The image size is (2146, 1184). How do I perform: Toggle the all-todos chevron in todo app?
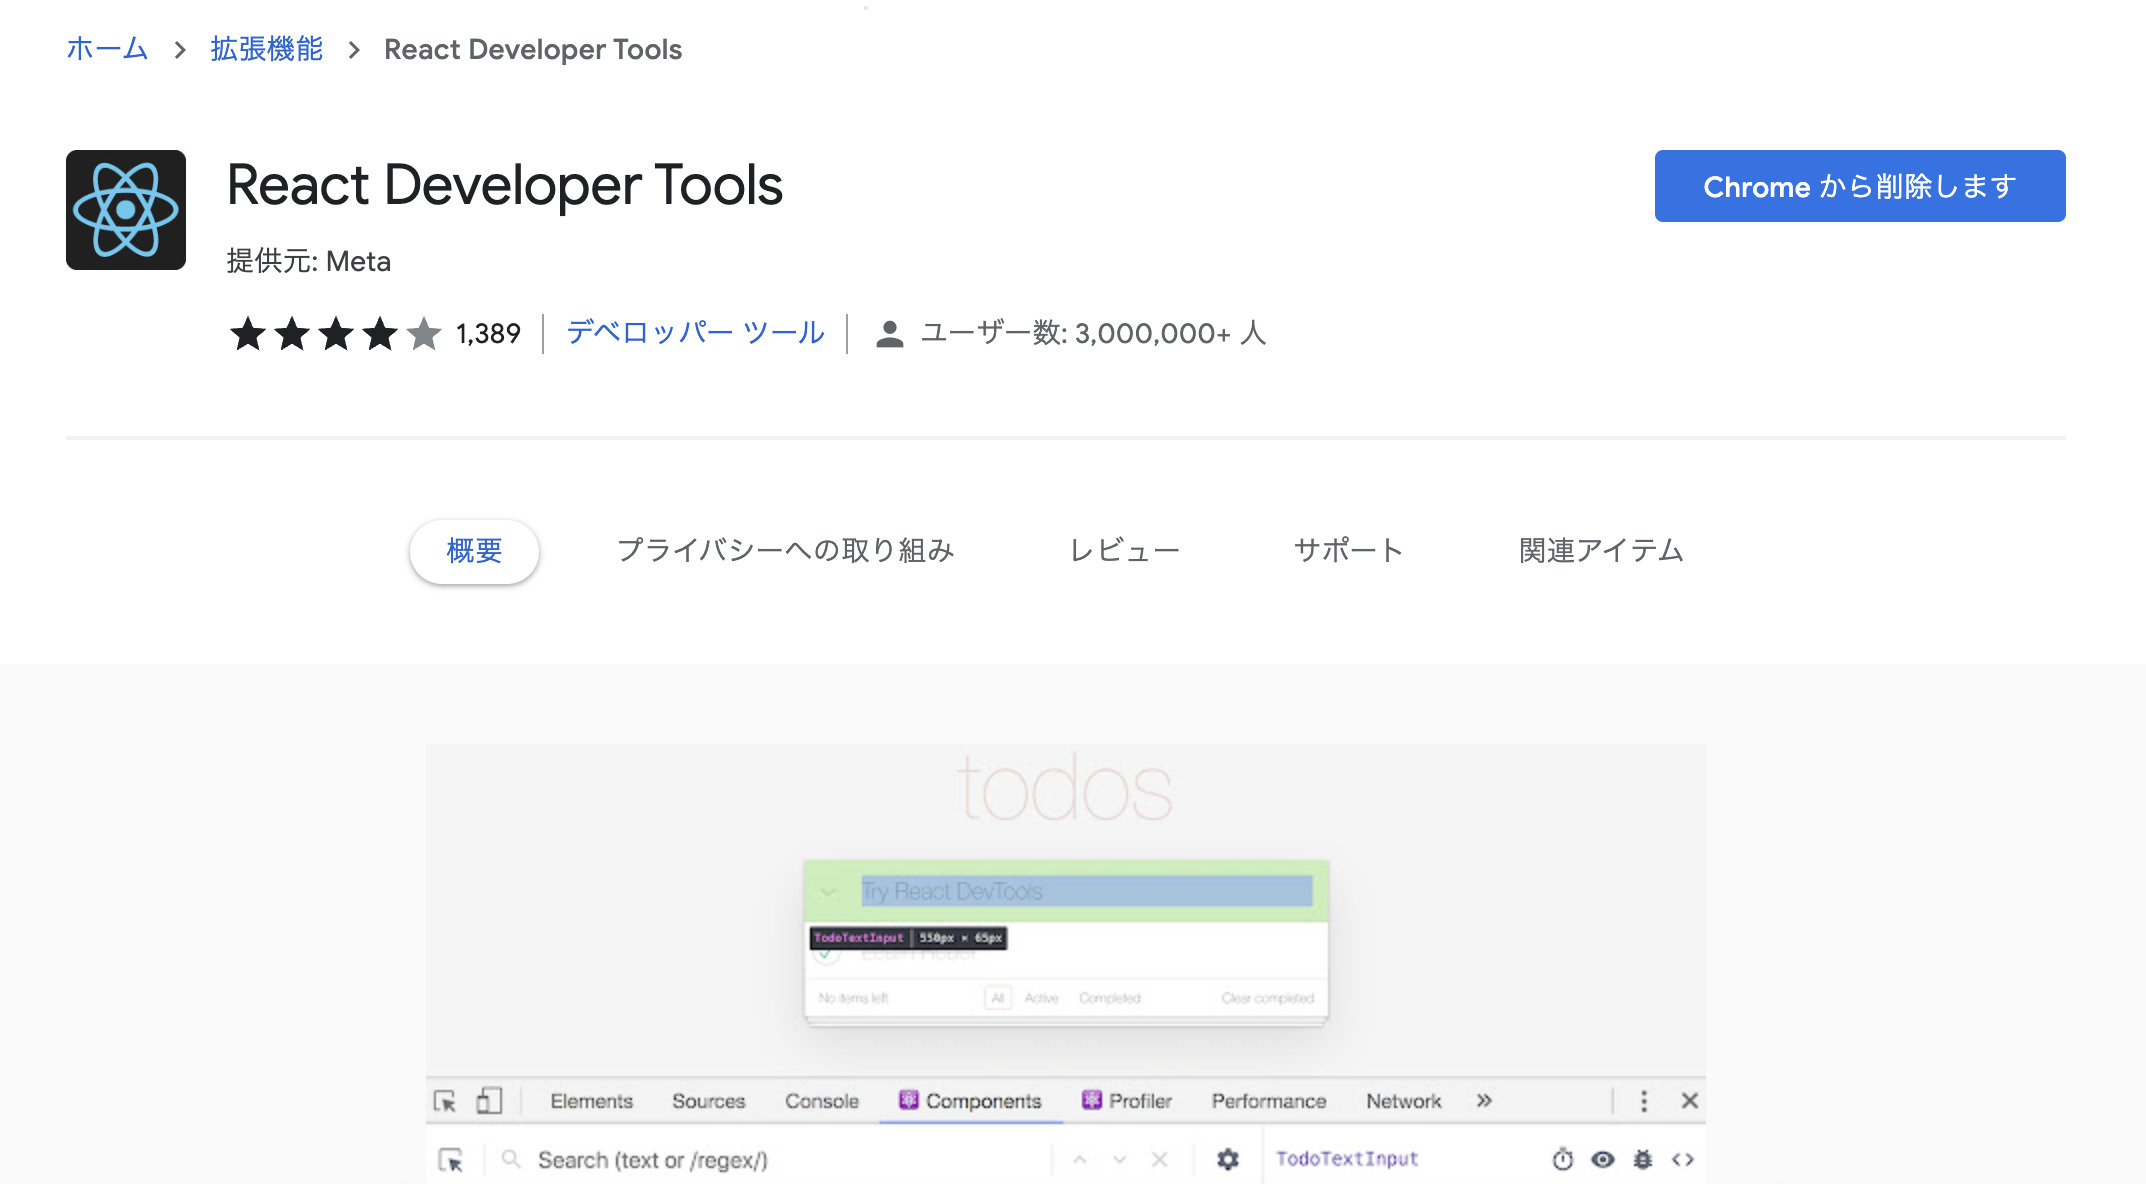click(x=828, y=892)
